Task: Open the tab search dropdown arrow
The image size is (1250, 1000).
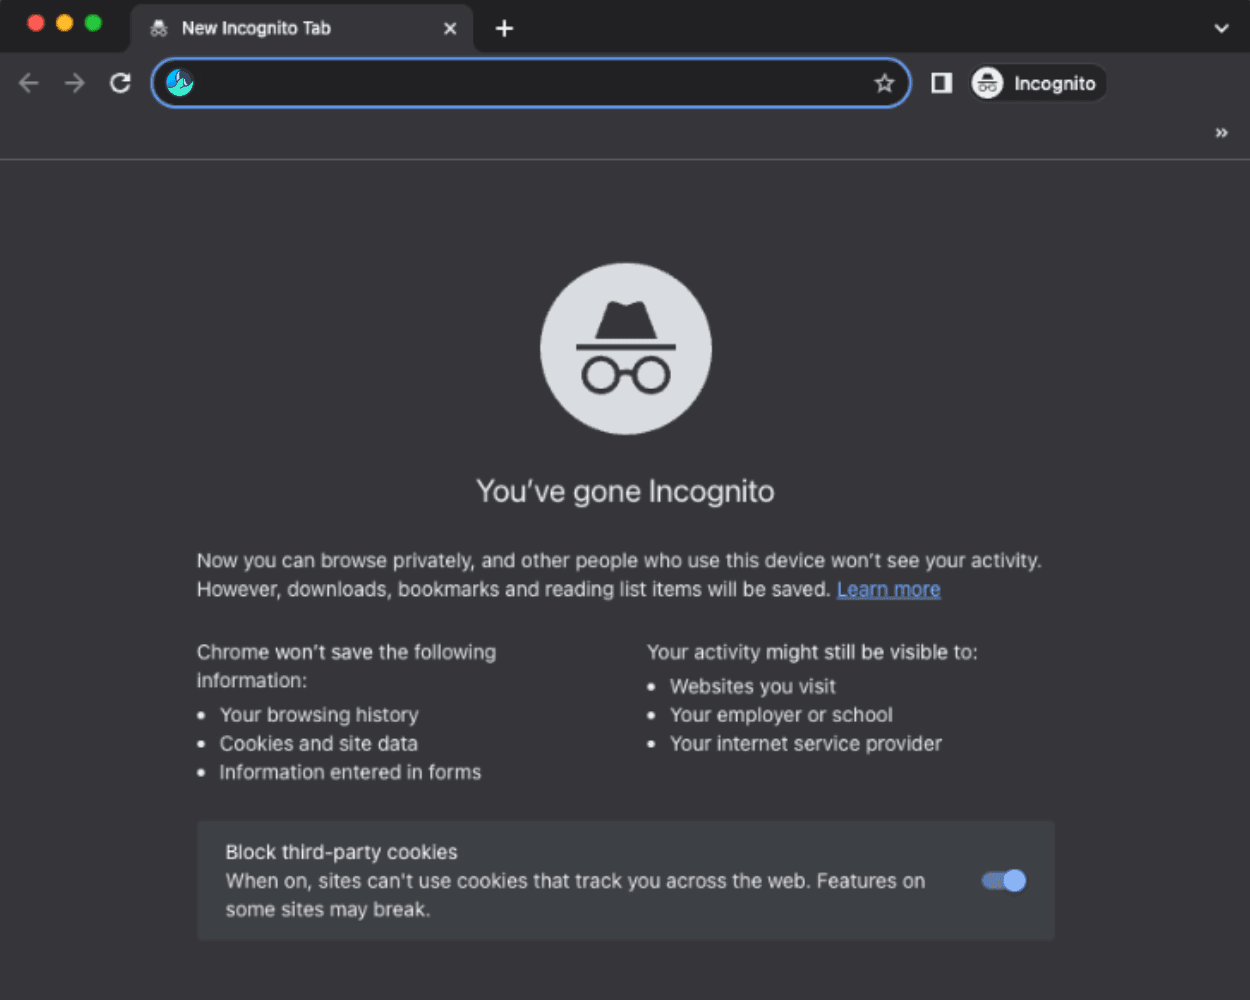Action: click(1221, 28)
